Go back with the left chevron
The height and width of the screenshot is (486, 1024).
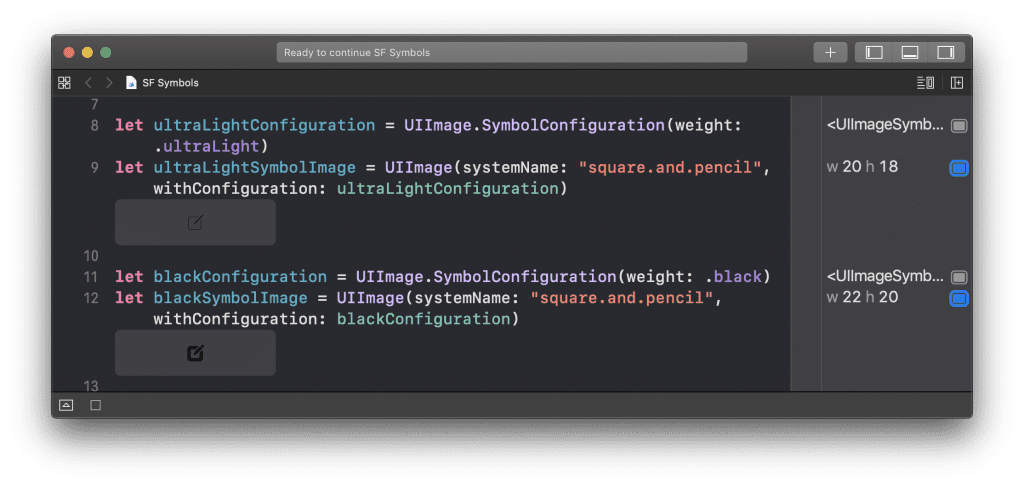coord(89,83)
